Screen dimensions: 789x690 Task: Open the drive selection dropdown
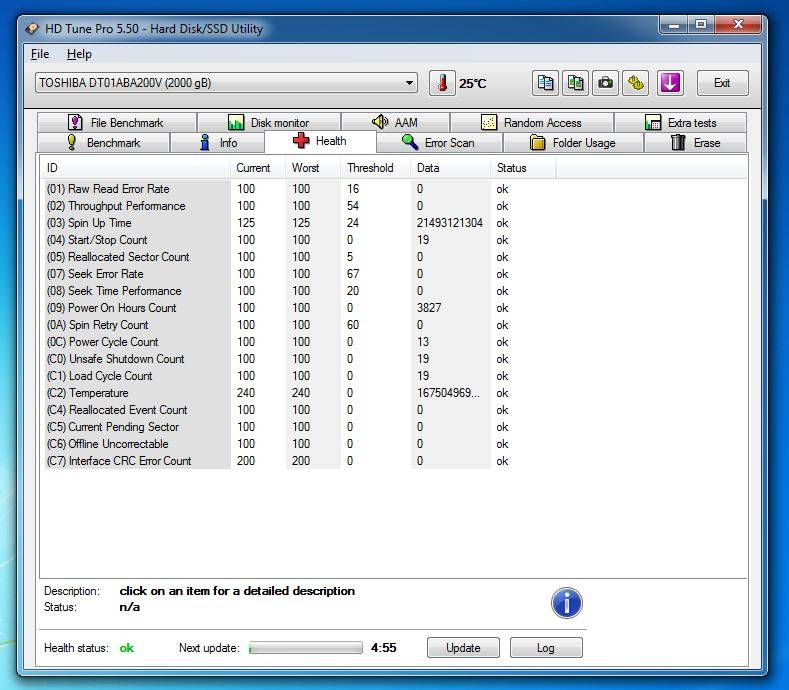click(x=226, y=83)
